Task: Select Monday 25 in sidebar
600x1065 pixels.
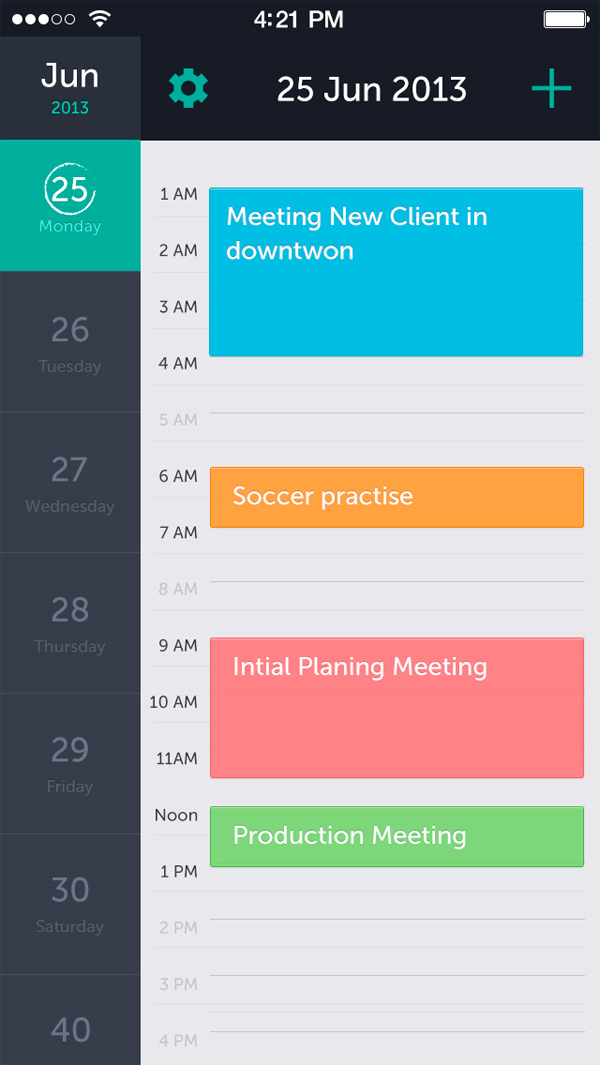Action: pos(70,205)
